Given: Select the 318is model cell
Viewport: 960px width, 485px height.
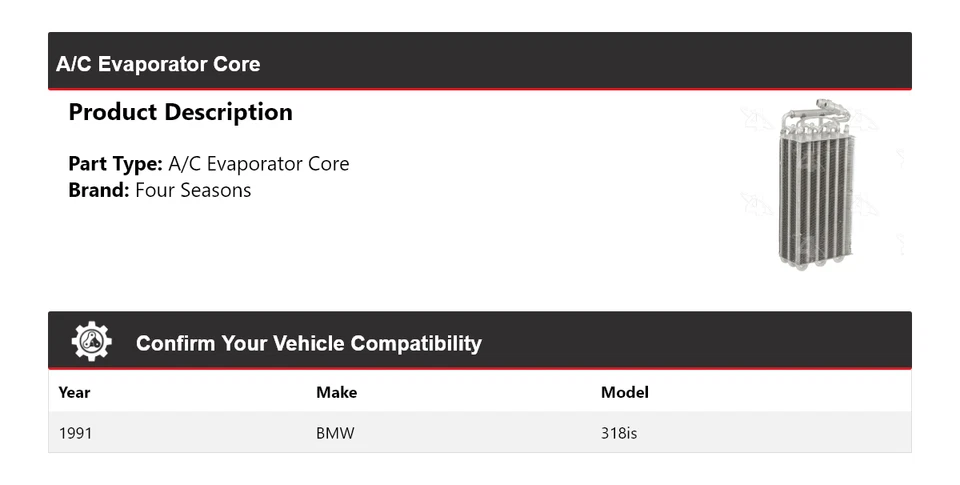Looking at the screenshot, I should (x=619, y=434).
